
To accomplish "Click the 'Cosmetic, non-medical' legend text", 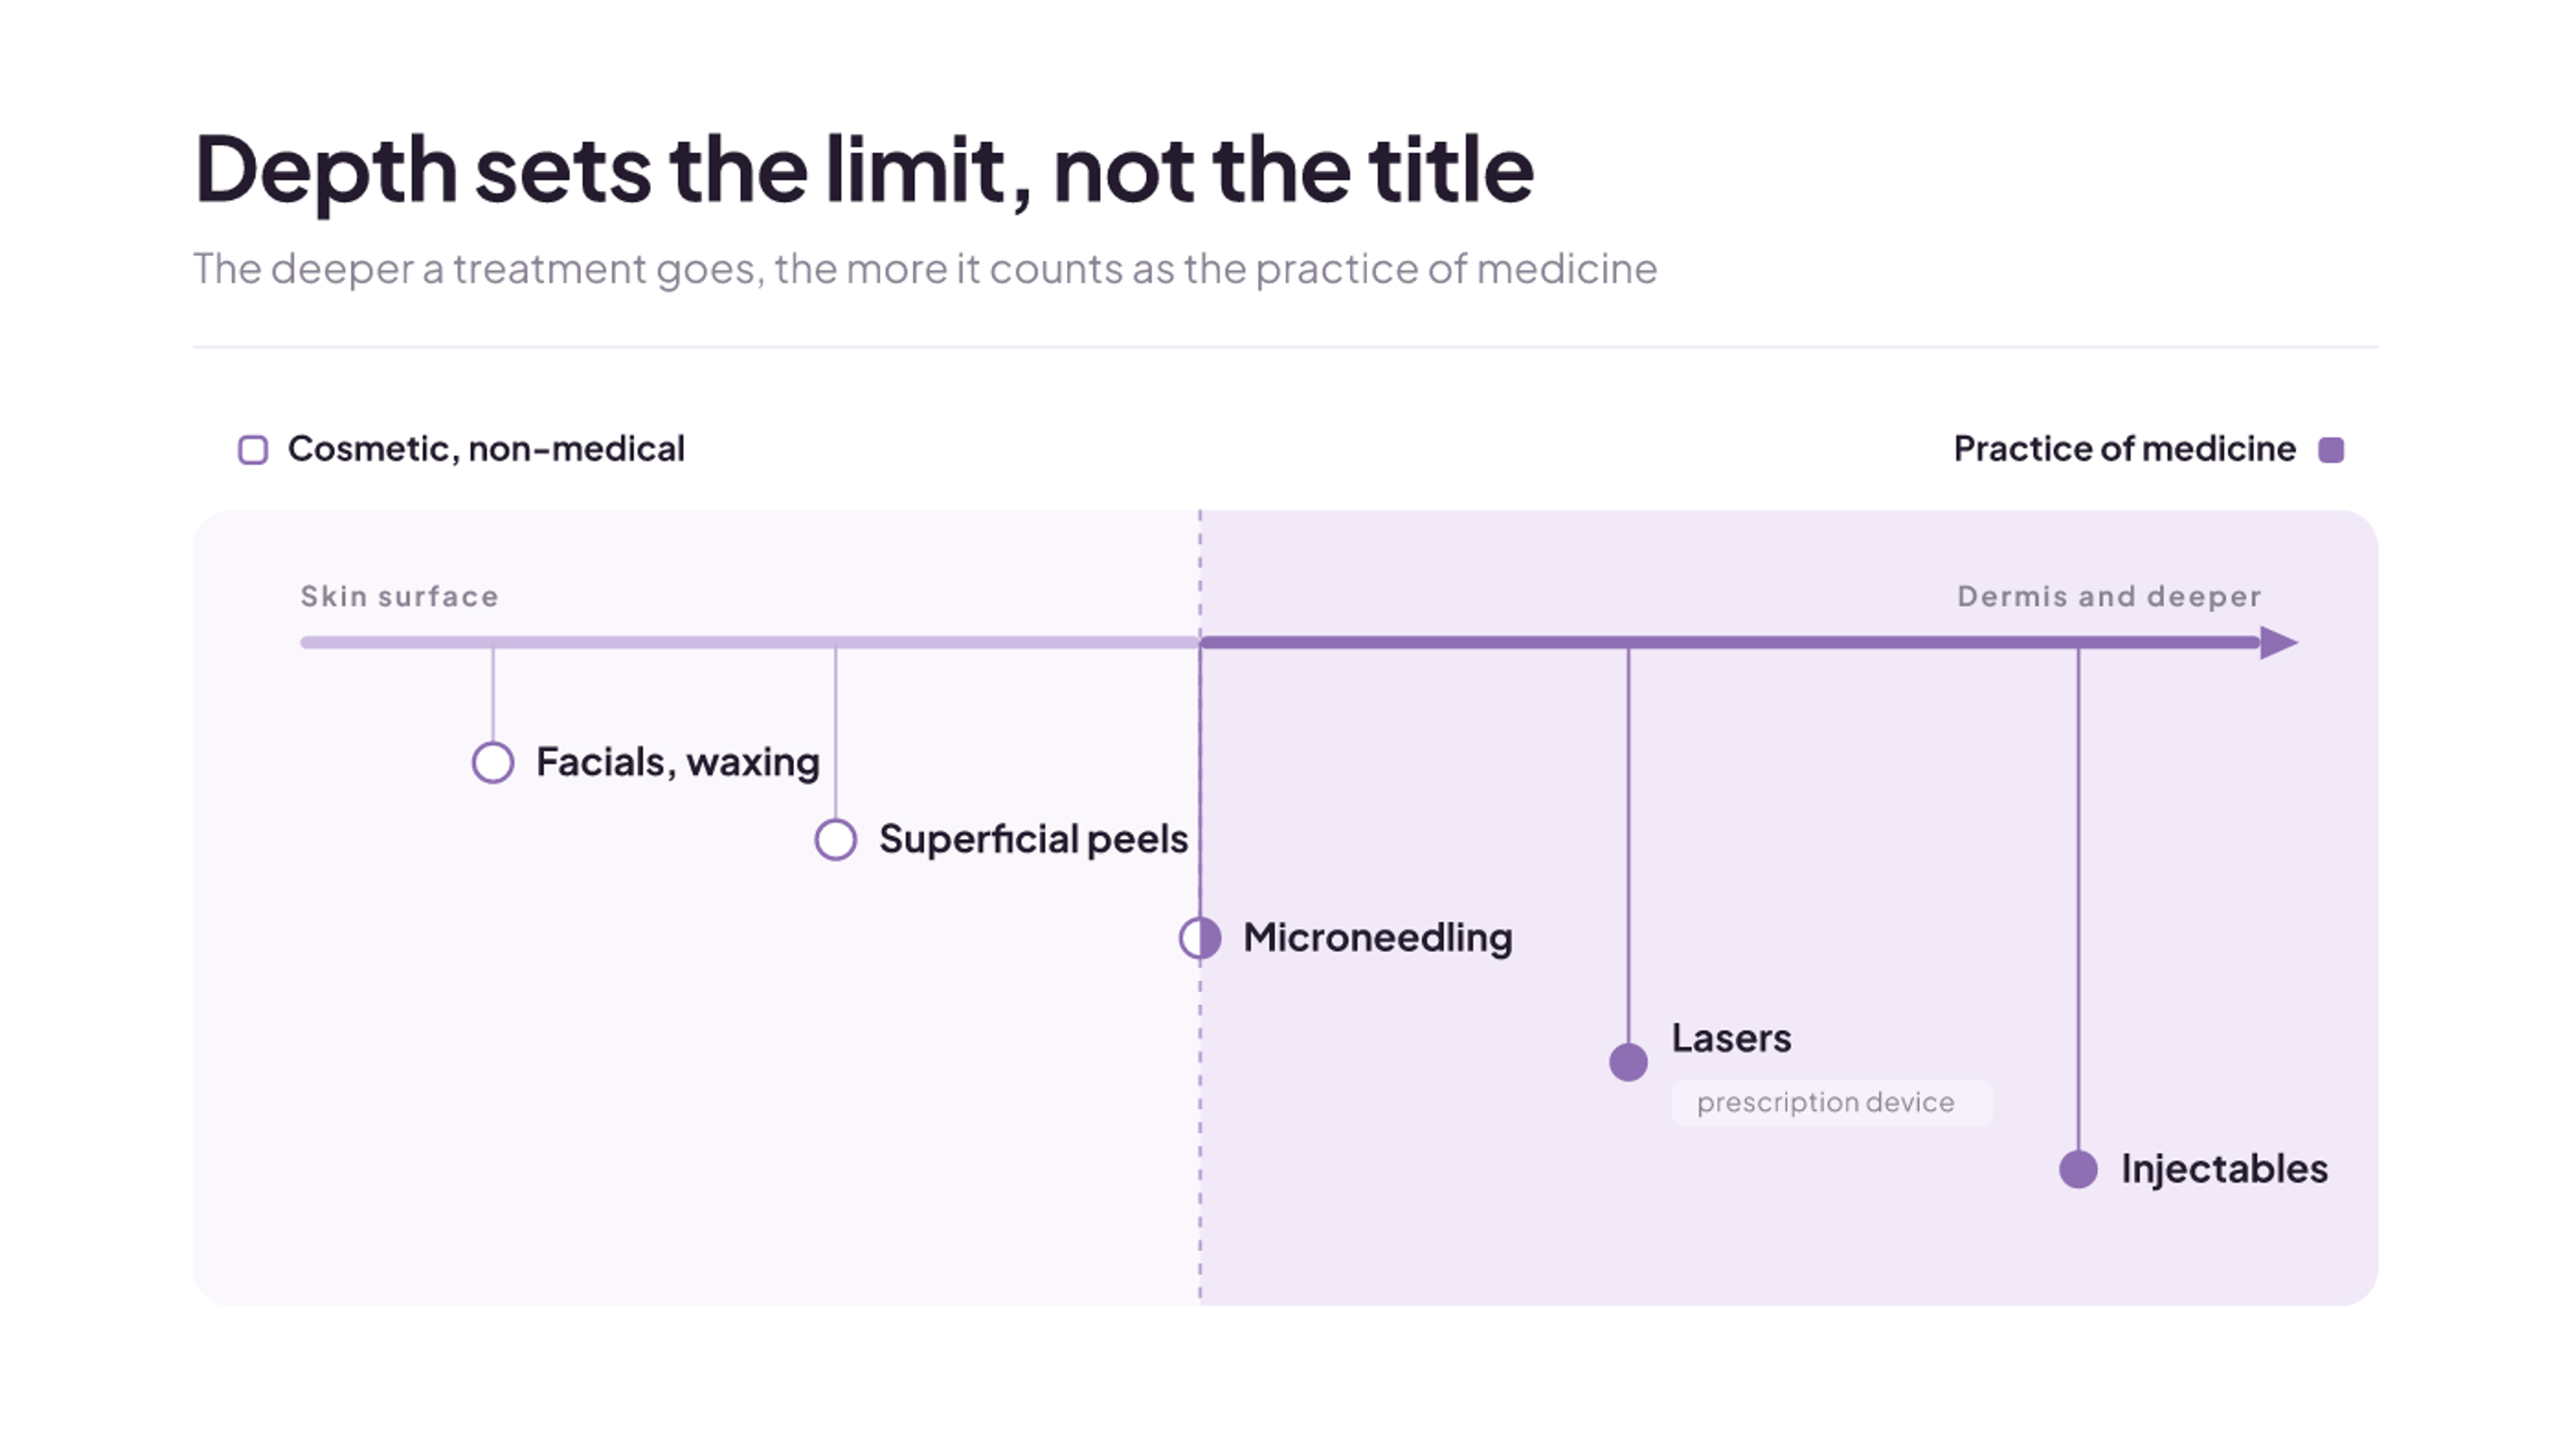I will coord(486,449).
